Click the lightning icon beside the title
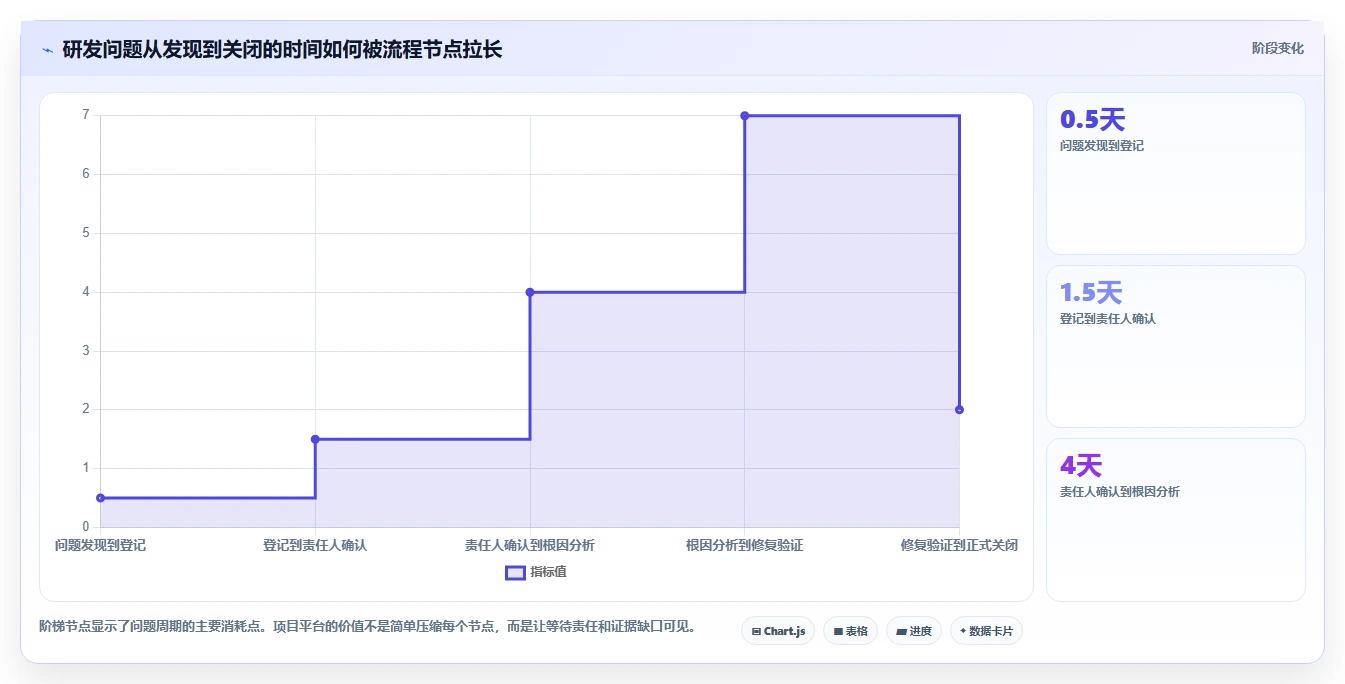The image size is (1345, 684). coord(48,49)
